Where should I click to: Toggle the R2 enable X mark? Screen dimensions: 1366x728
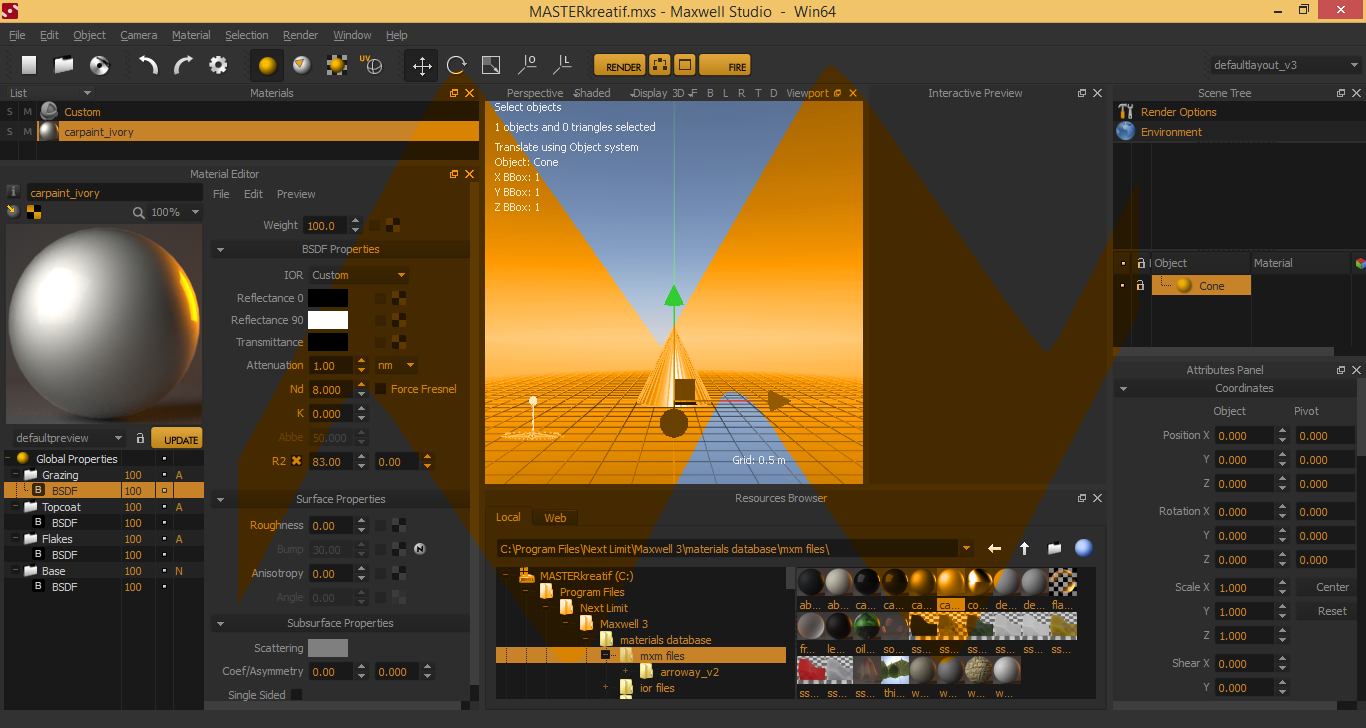tap(296, 462)
